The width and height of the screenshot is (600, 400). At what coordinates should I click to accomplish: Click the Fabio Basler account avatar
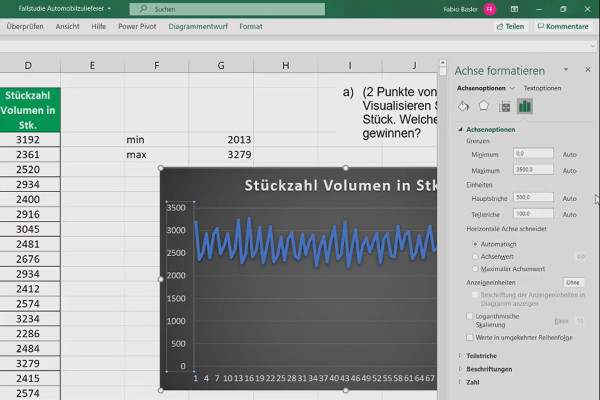pyautogui.click(x=490, y=9)
